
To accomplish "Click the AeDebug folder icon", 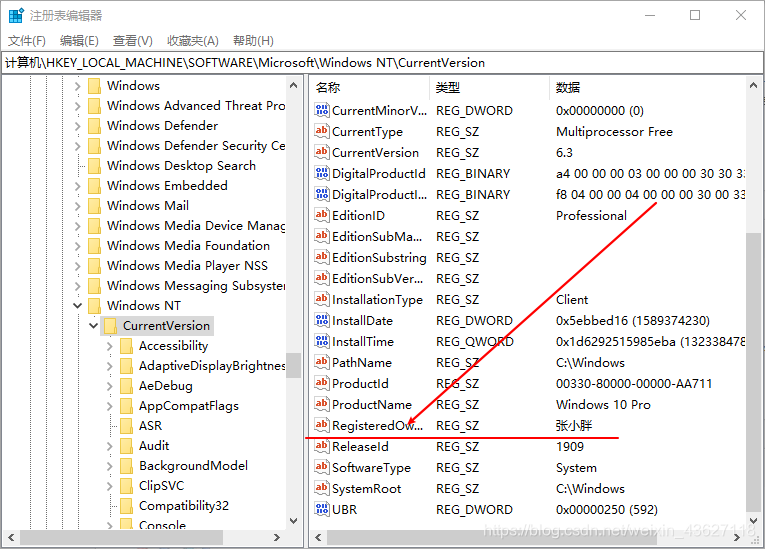I will tap(126, 386).
